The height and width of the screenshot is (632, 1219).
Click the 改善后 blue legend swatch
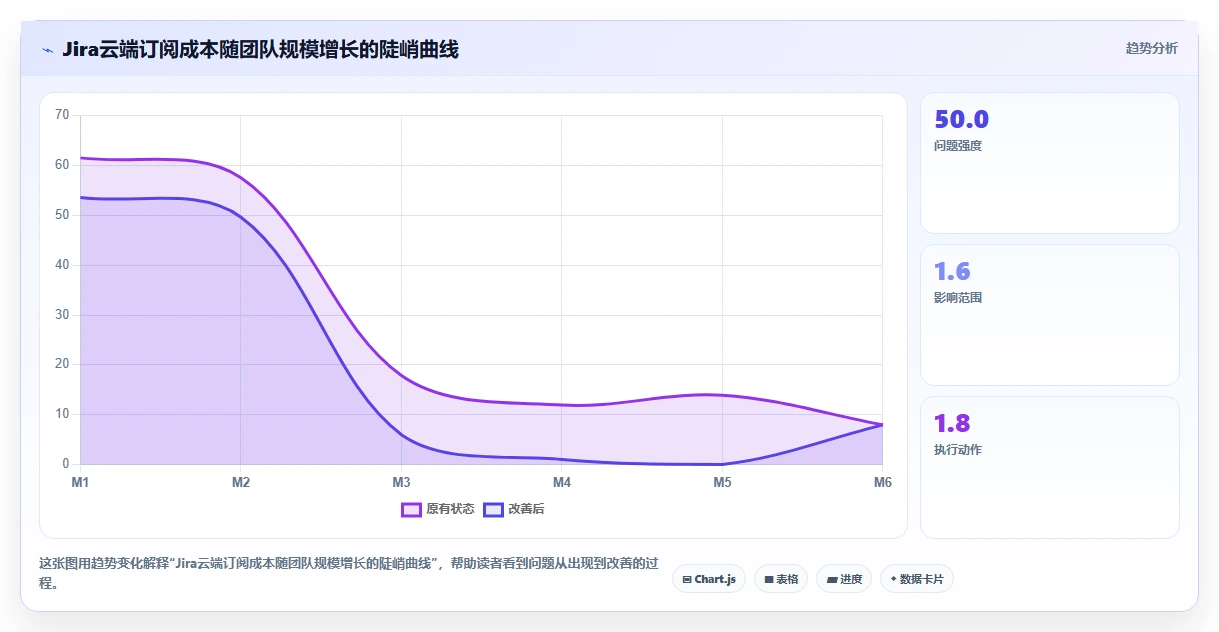coord(493,509)
